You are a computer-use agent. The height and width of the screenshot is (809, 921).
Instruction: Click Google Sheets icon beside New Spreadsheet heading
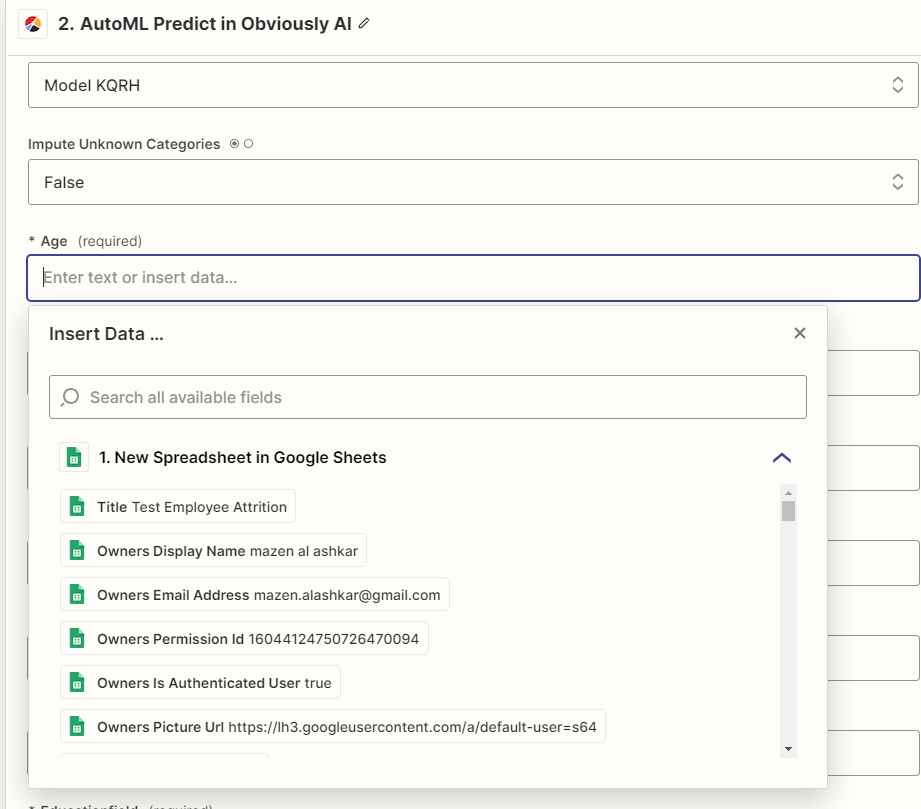pos(74,457)
